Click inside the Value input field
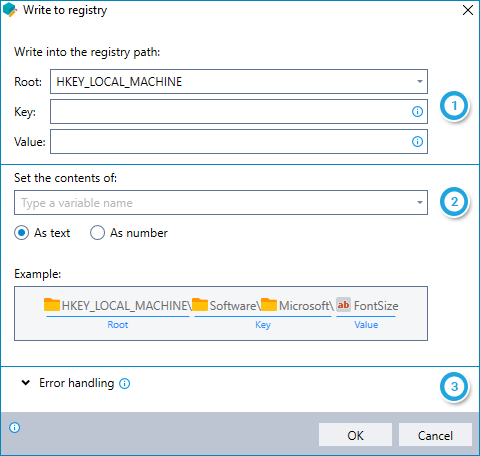 239,142
